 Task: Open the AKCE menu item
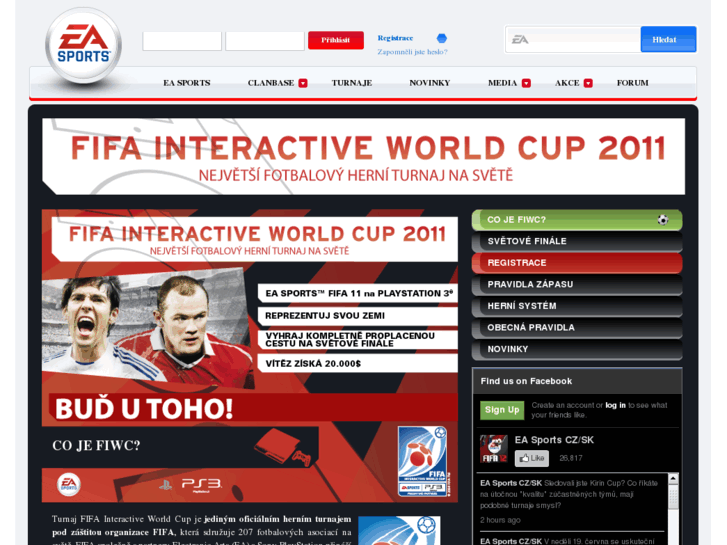tap(567, 83)
